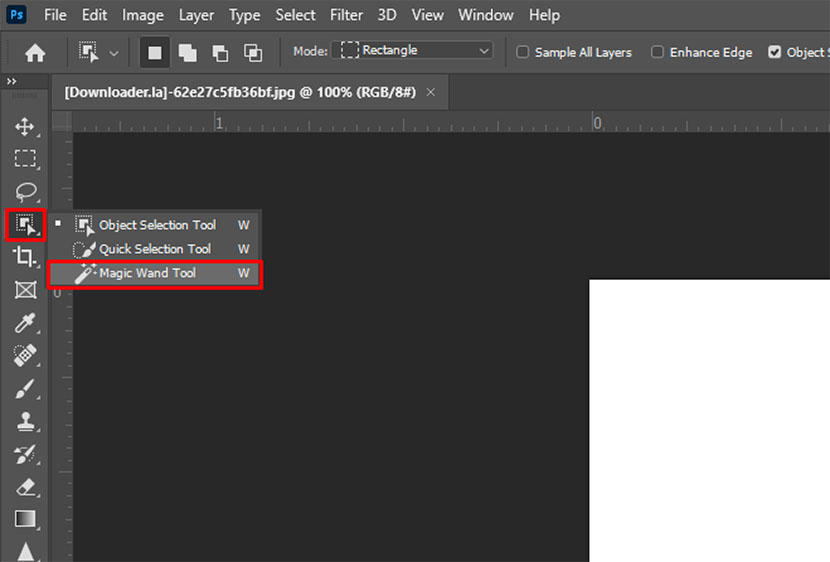Open the Filter menu
This screenshot has height=562, width=830.
(346, 15)
